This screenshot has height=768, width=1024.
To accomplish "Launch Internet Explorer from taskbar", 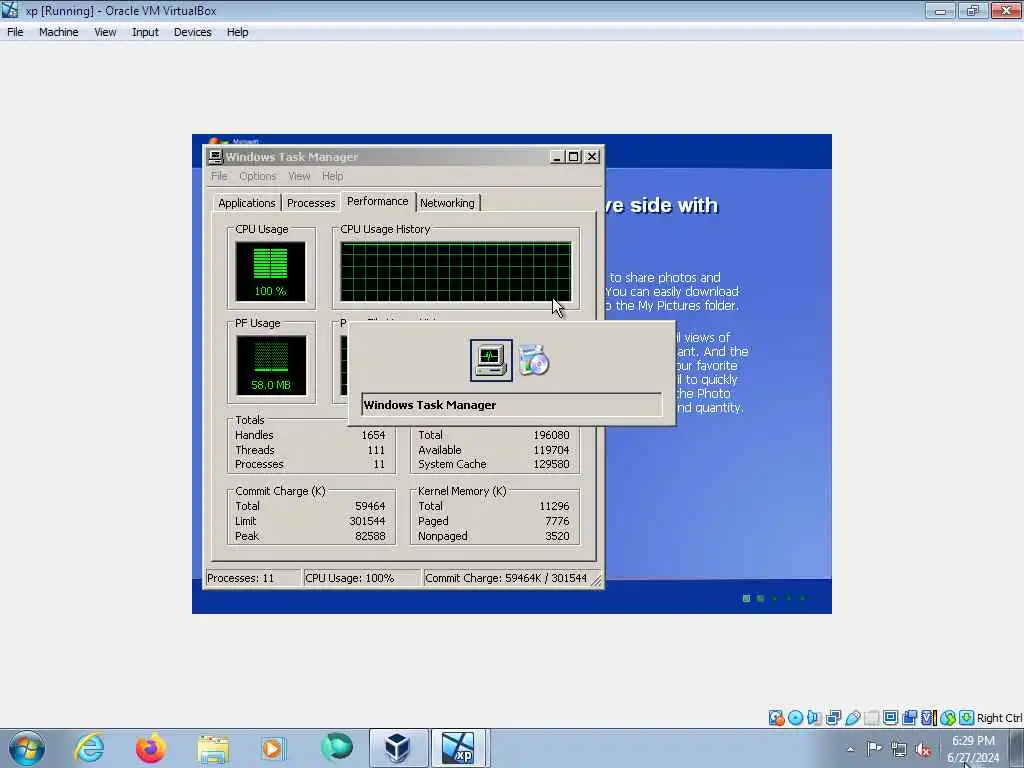I will [89, 748].
